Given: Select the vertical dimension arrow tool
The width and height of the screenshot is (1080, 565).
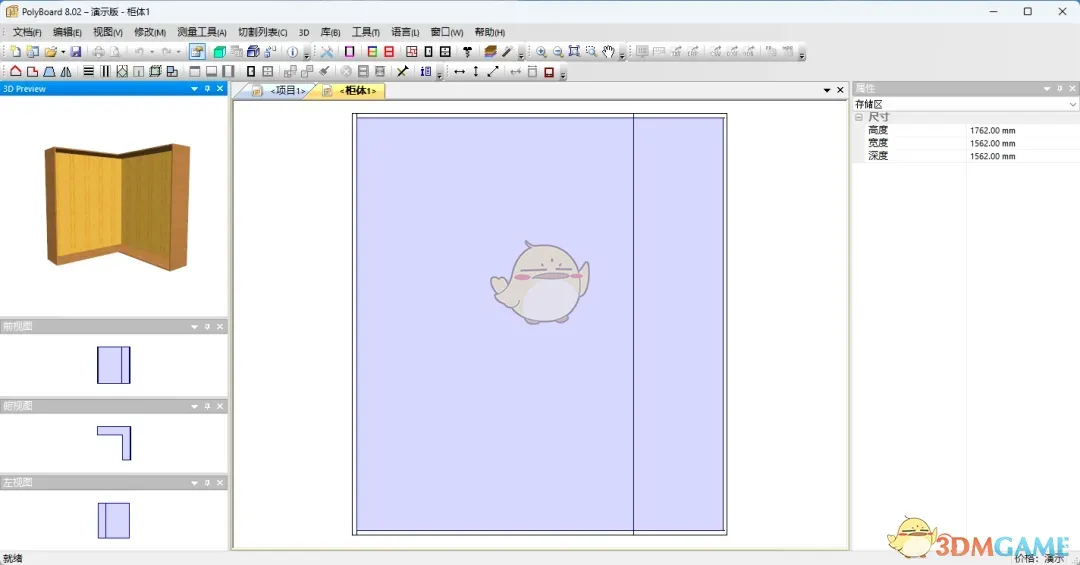Looking at the screenshot, I should (476, 72).
